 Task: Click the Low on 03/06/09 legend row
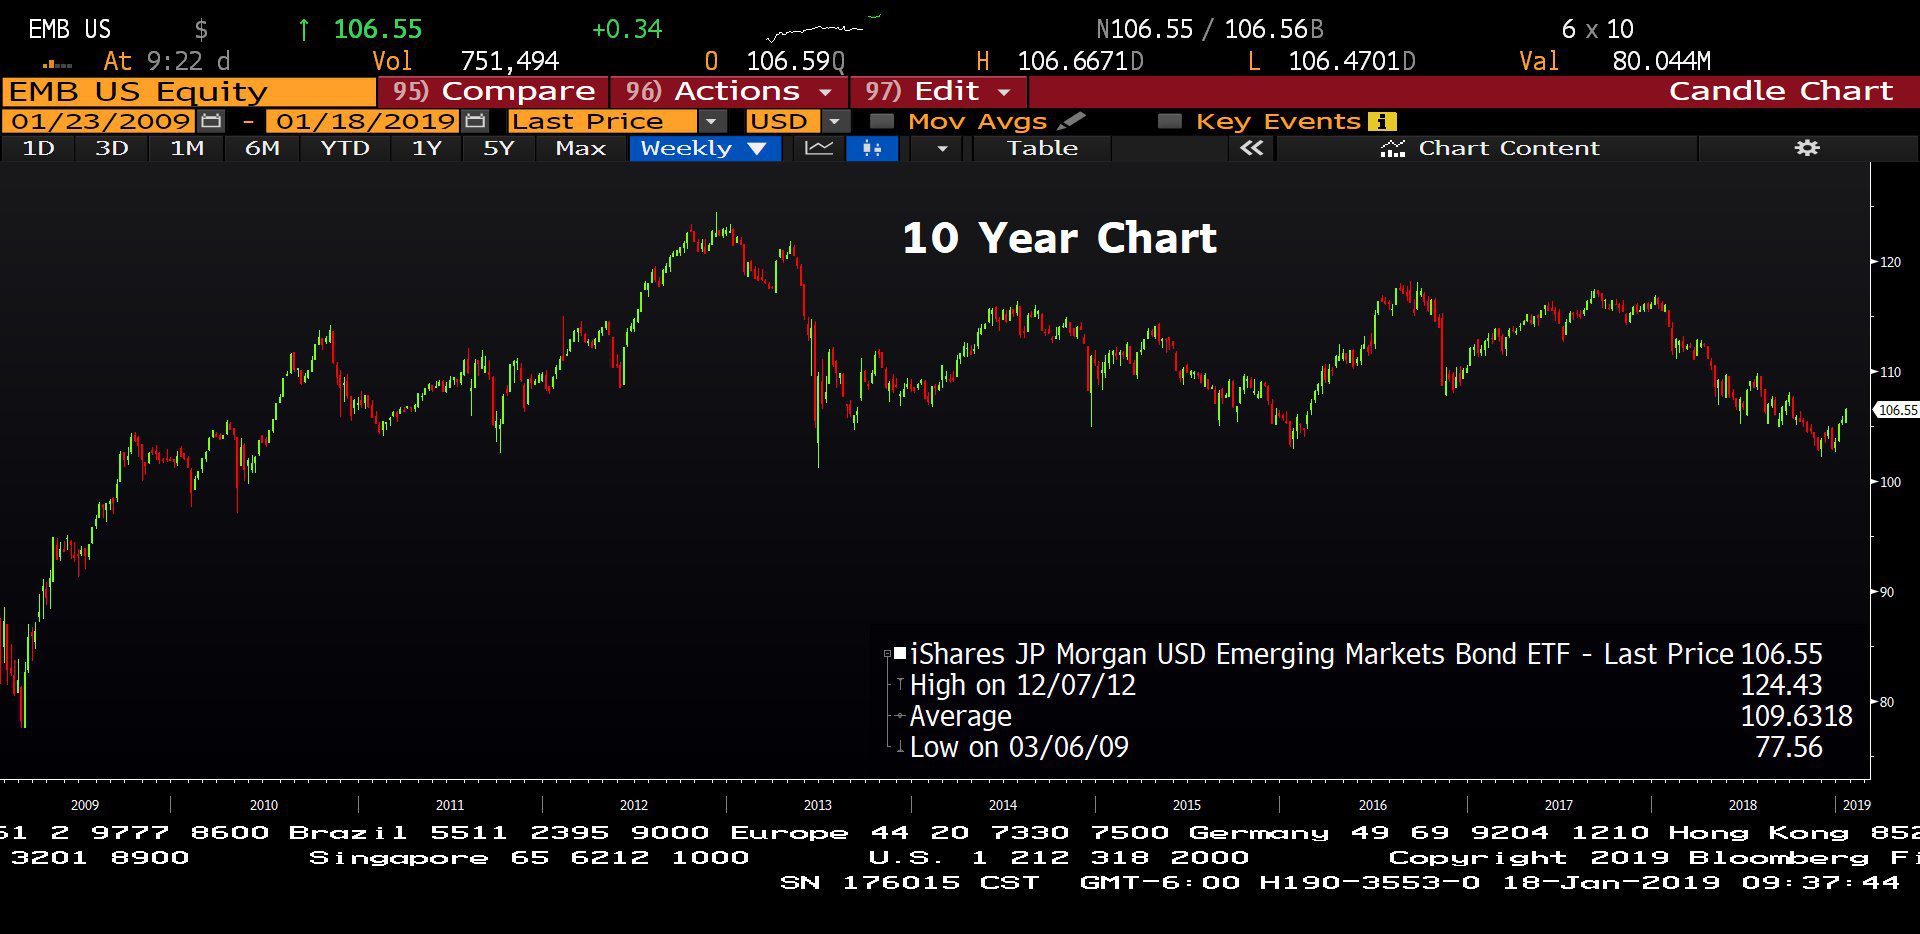tap(1366, 747)
